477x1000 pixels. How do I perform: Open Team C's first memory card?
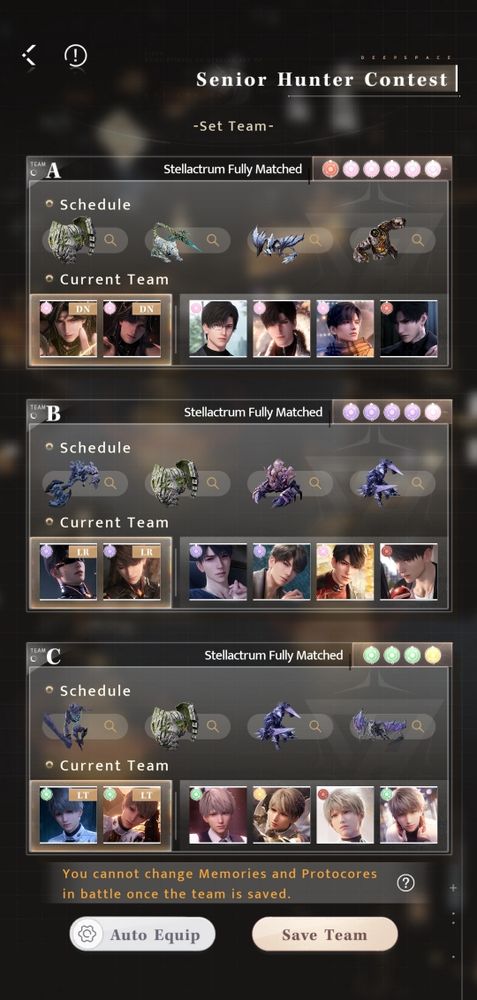218,814
